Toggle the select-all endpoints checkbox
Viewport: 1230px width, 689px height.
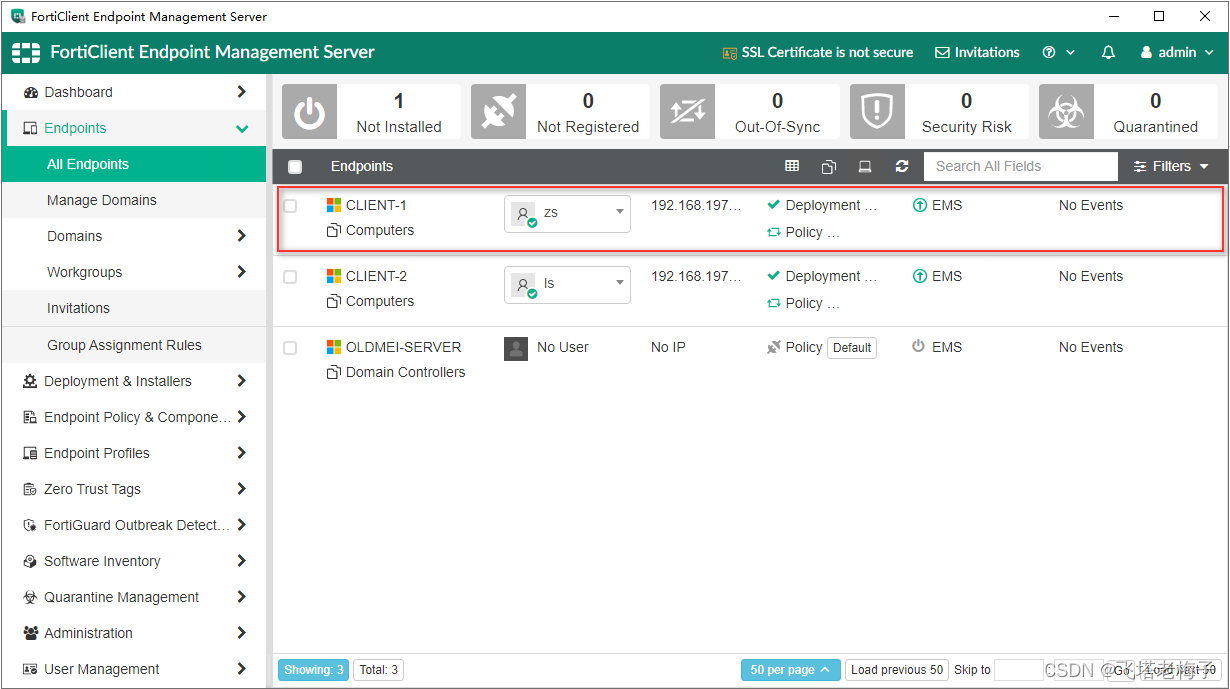tap(295, 167)
